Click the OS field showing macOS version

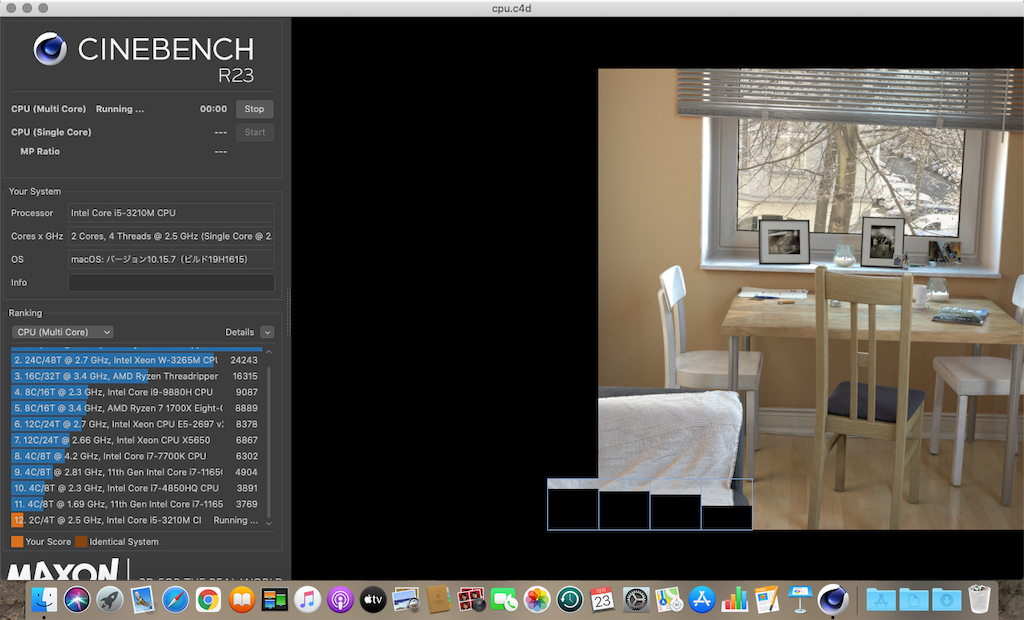171,259
